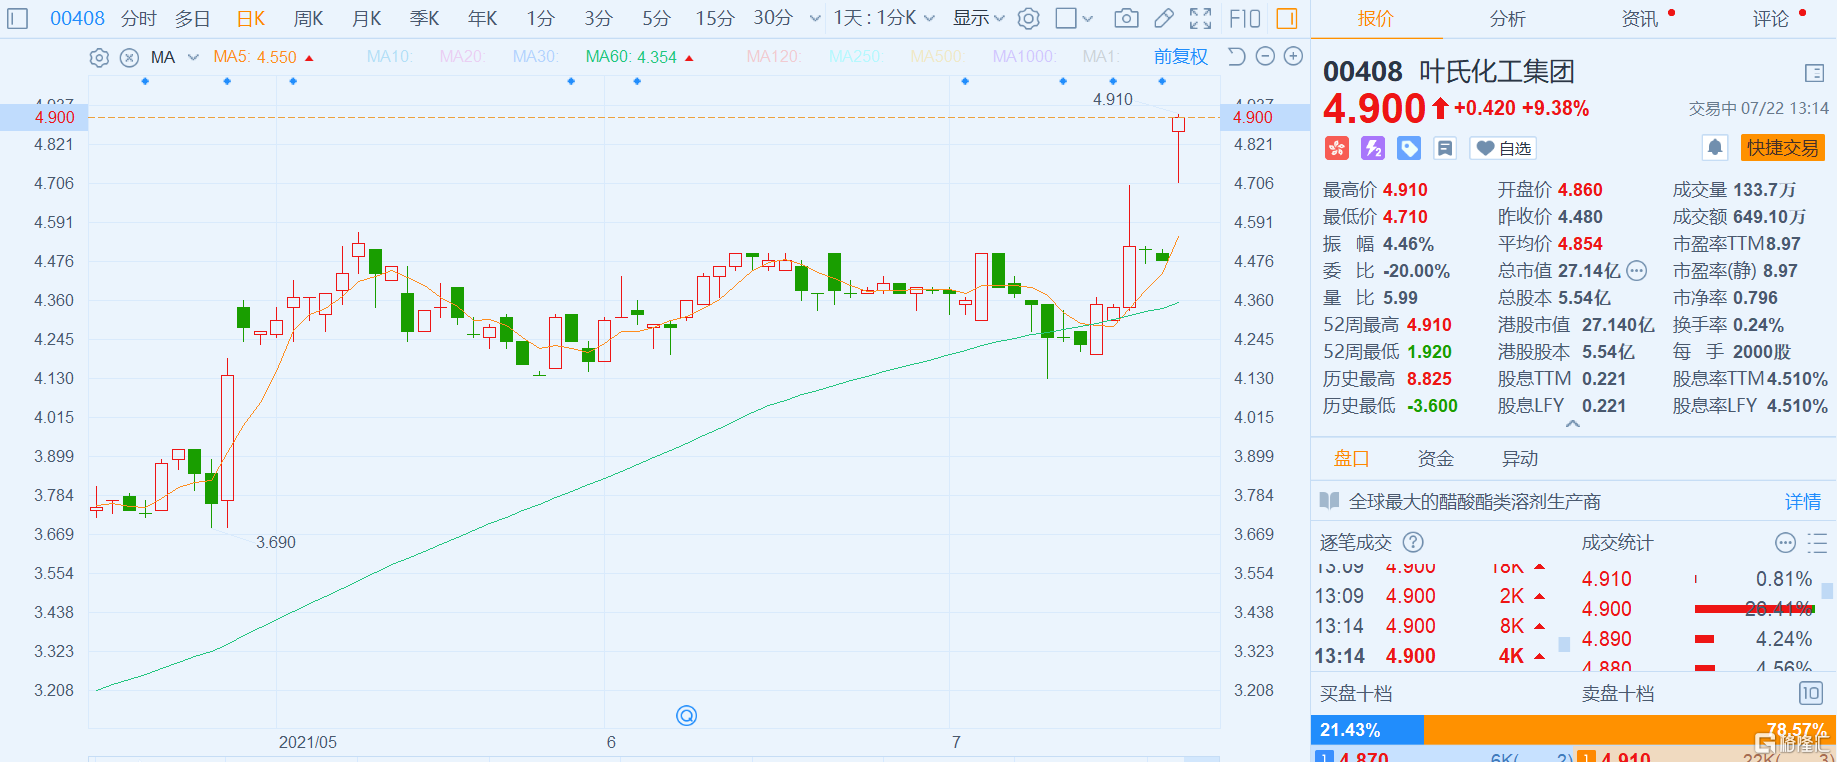Open the 详情 company details link

pyautogui.click(x=1803, y=501)
